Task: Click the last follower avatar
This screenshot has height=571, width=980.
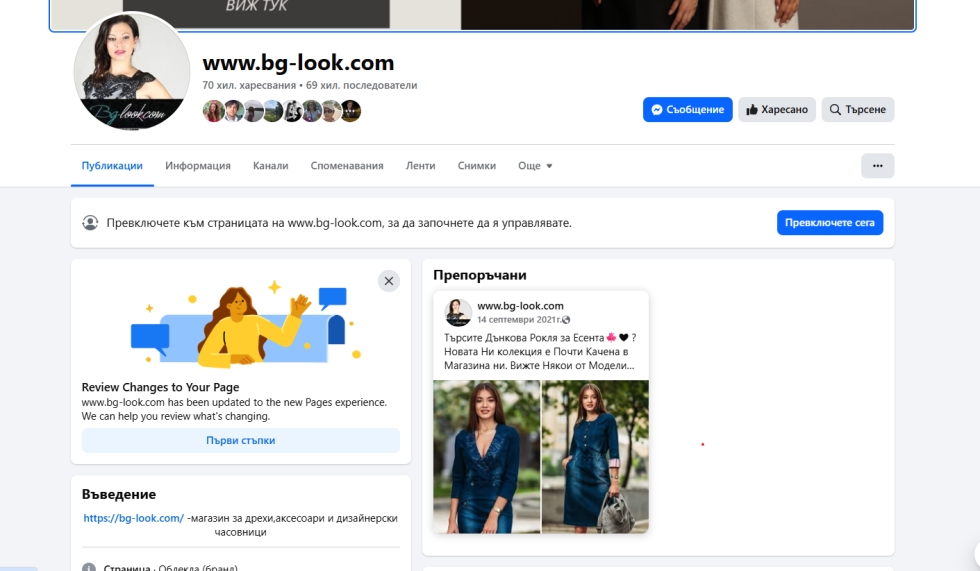Action: (x=351, y=111)
